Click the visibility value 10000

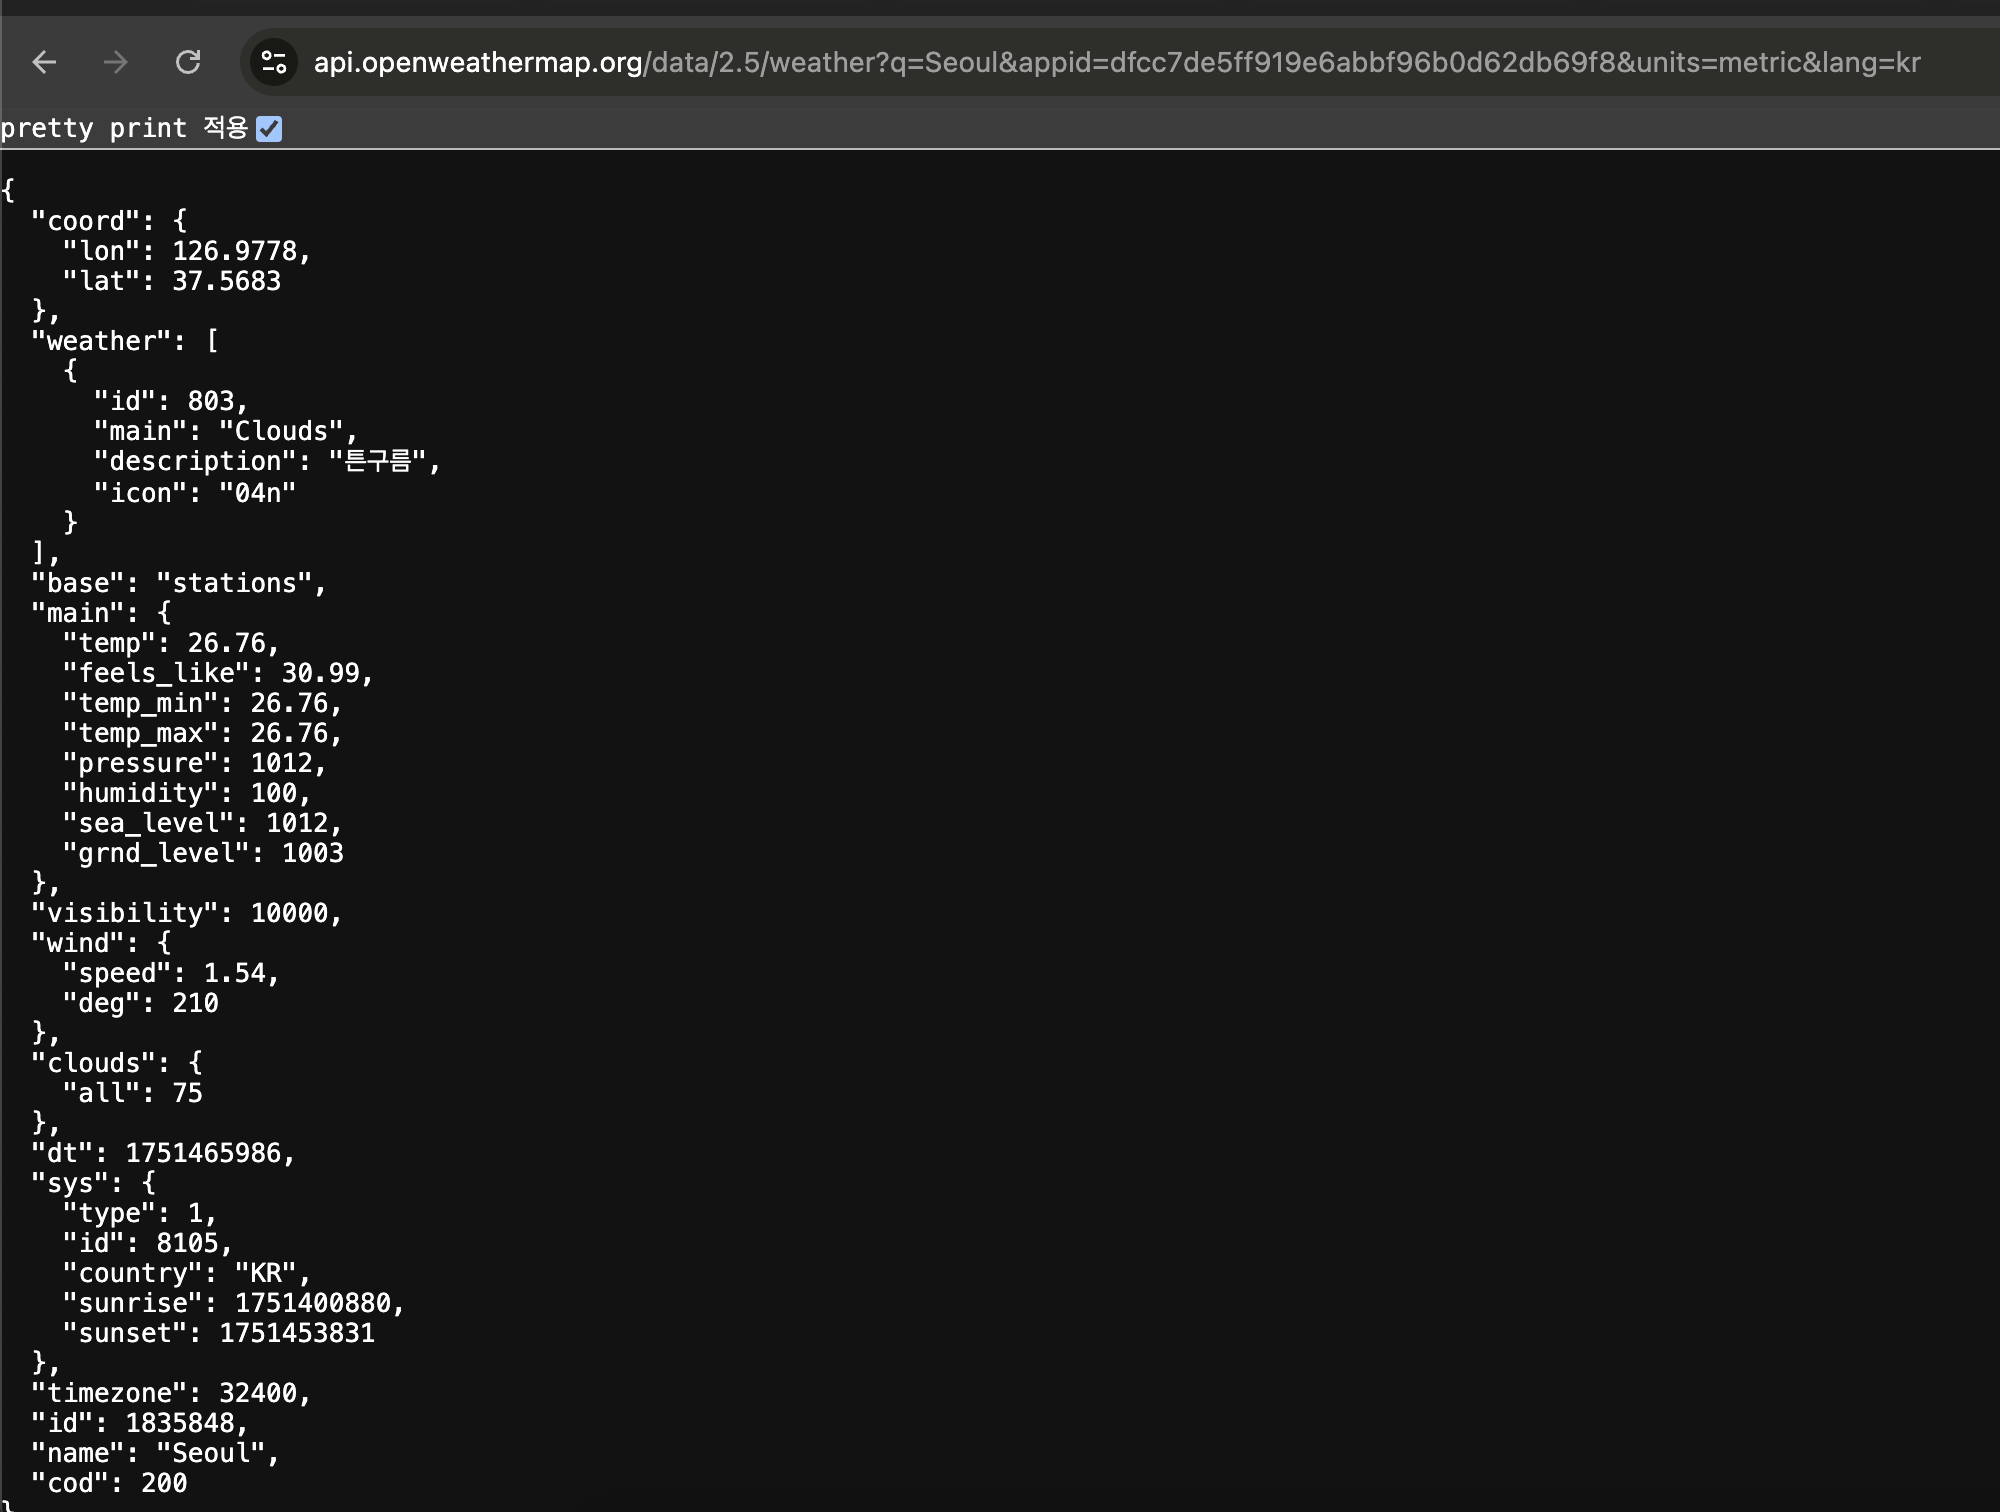(x=289, y=913)
